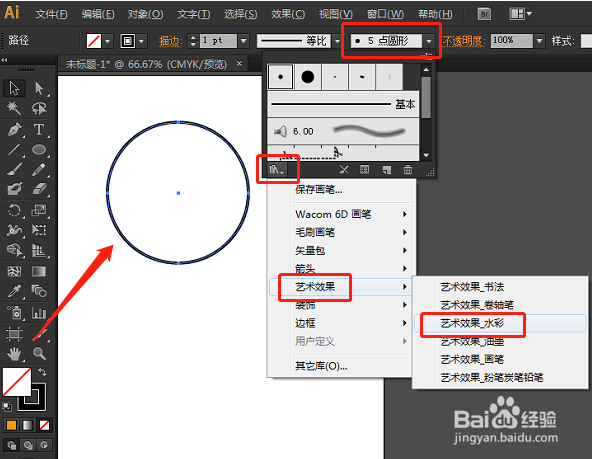This screenshot has width=592, height=459.
Task: Select the Lasso tool
Action: (39, 109)
